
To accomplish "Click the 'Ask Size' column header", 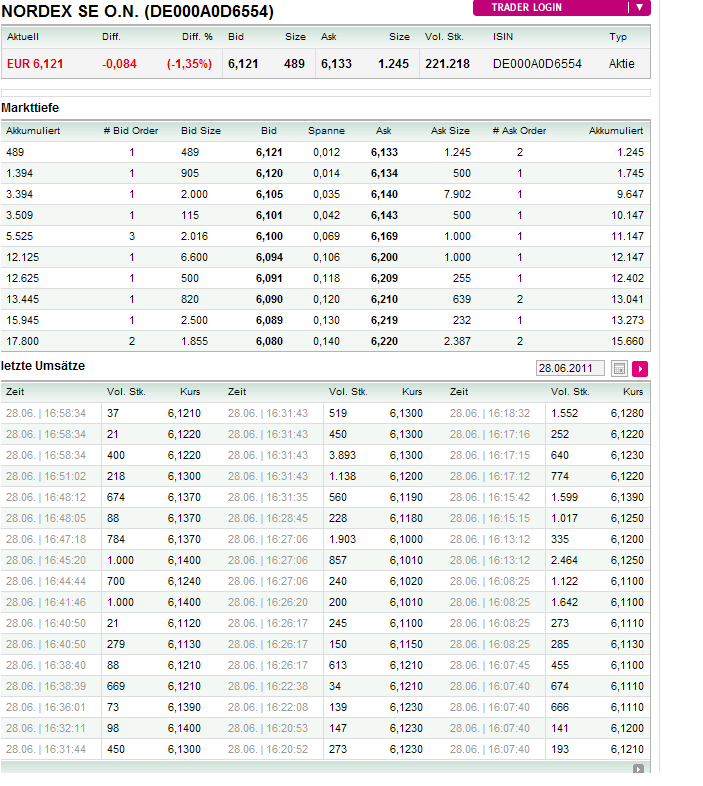I will (x=449, y=131).
